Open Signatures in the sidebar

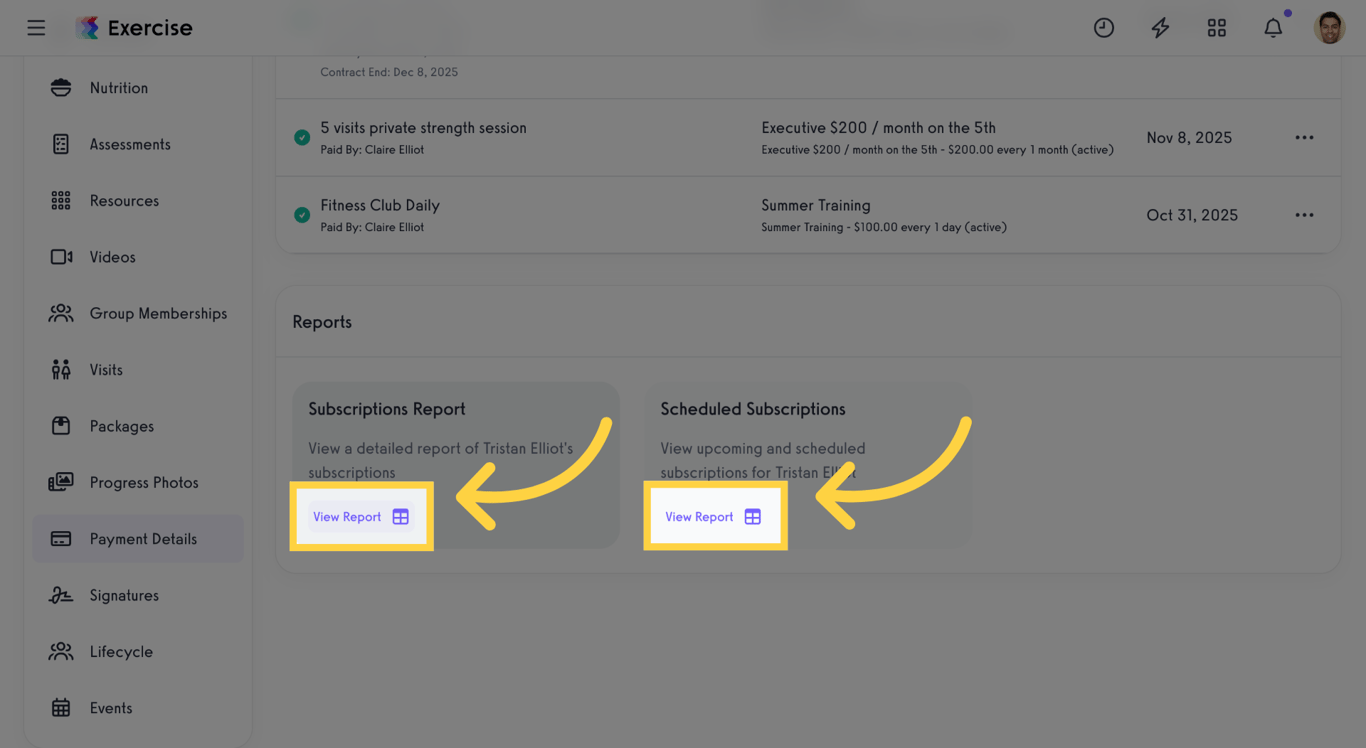tap(123, 595)
